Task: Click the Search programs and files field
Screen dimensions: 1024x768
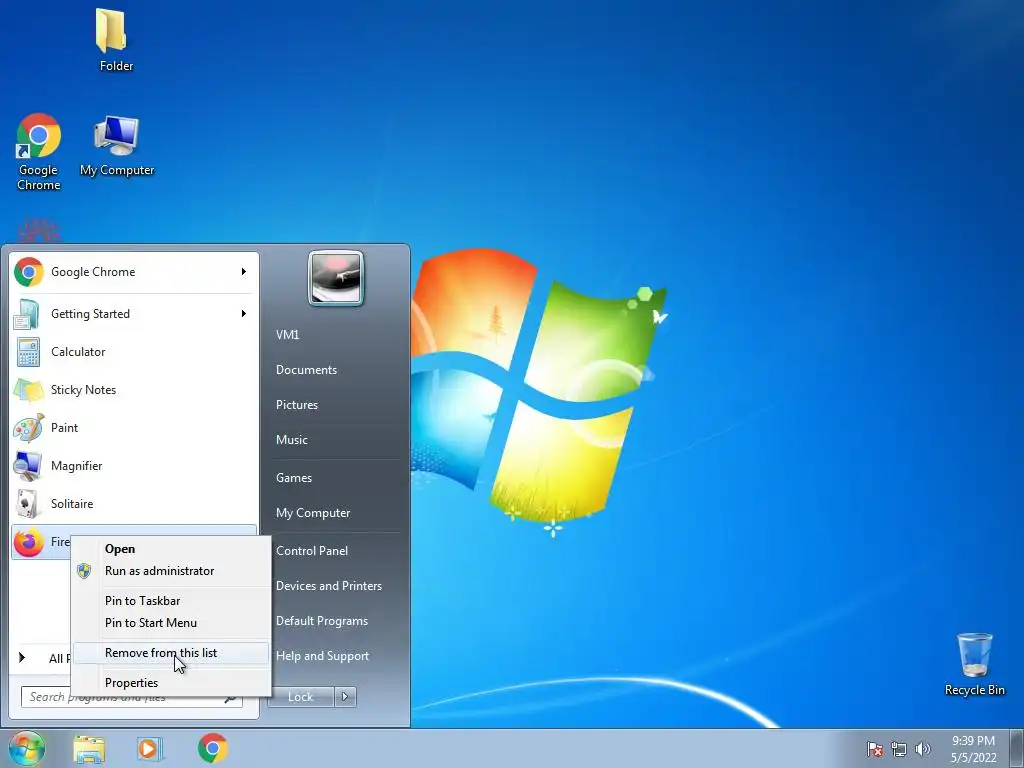Action: (x=131, y=697)
